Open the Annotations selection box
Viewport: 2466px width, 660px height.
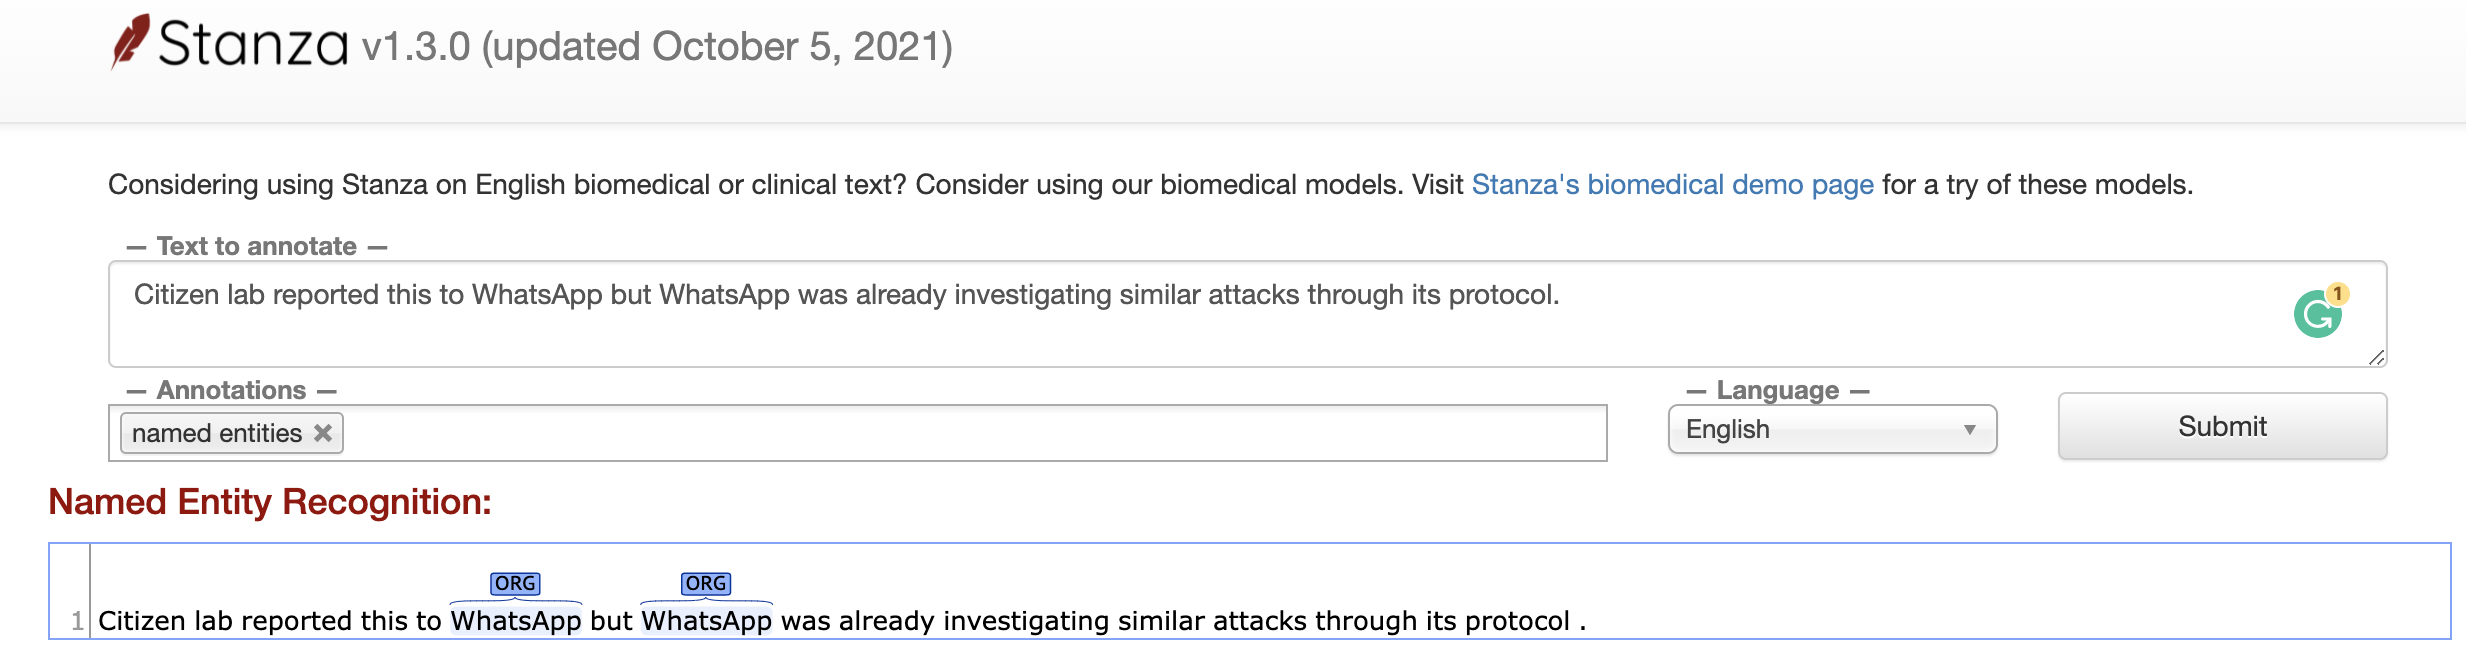click(900, 432)
